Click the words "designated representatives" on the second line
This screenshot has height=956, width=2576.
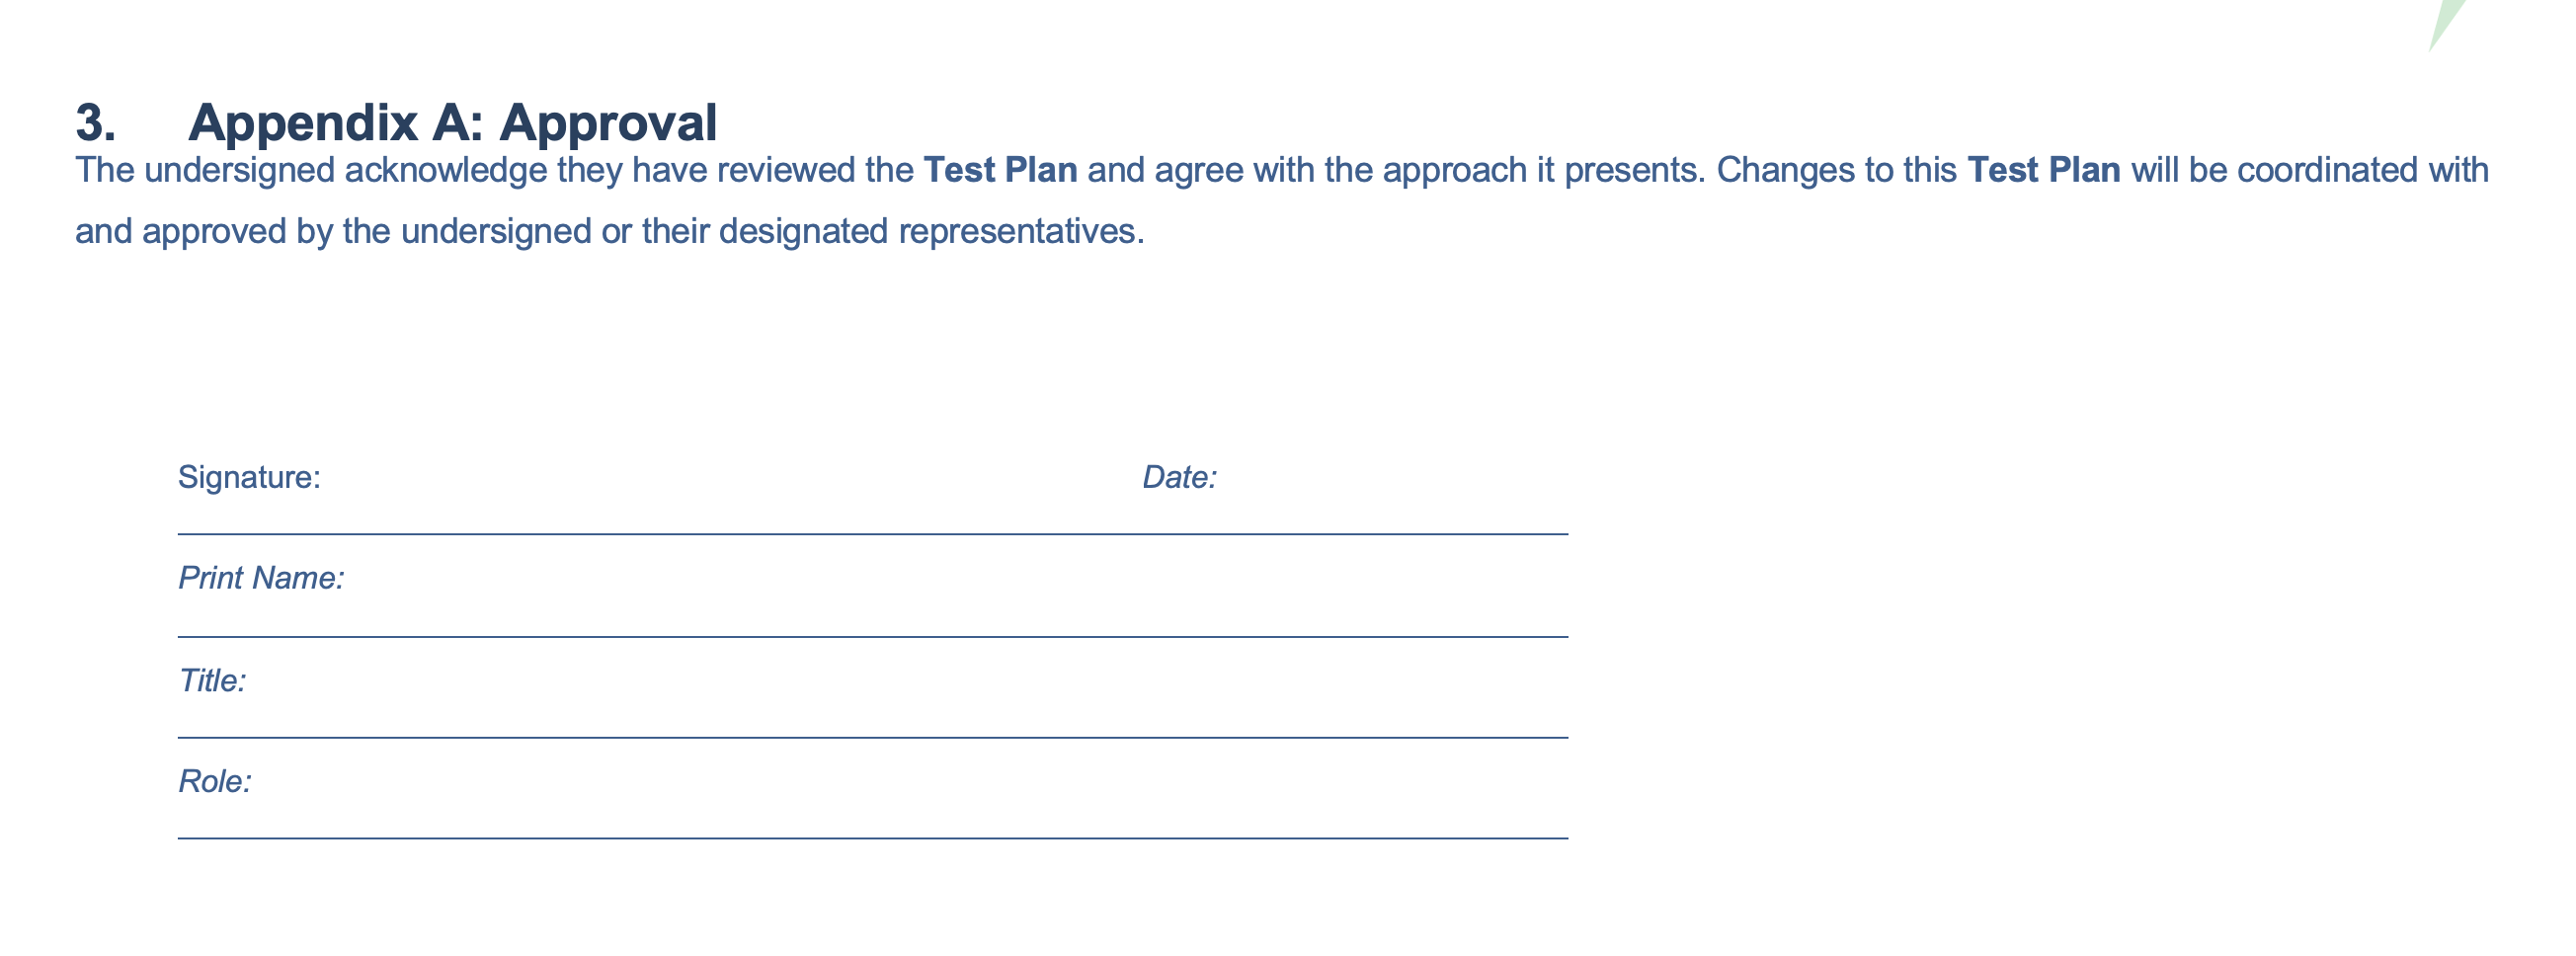931,232
